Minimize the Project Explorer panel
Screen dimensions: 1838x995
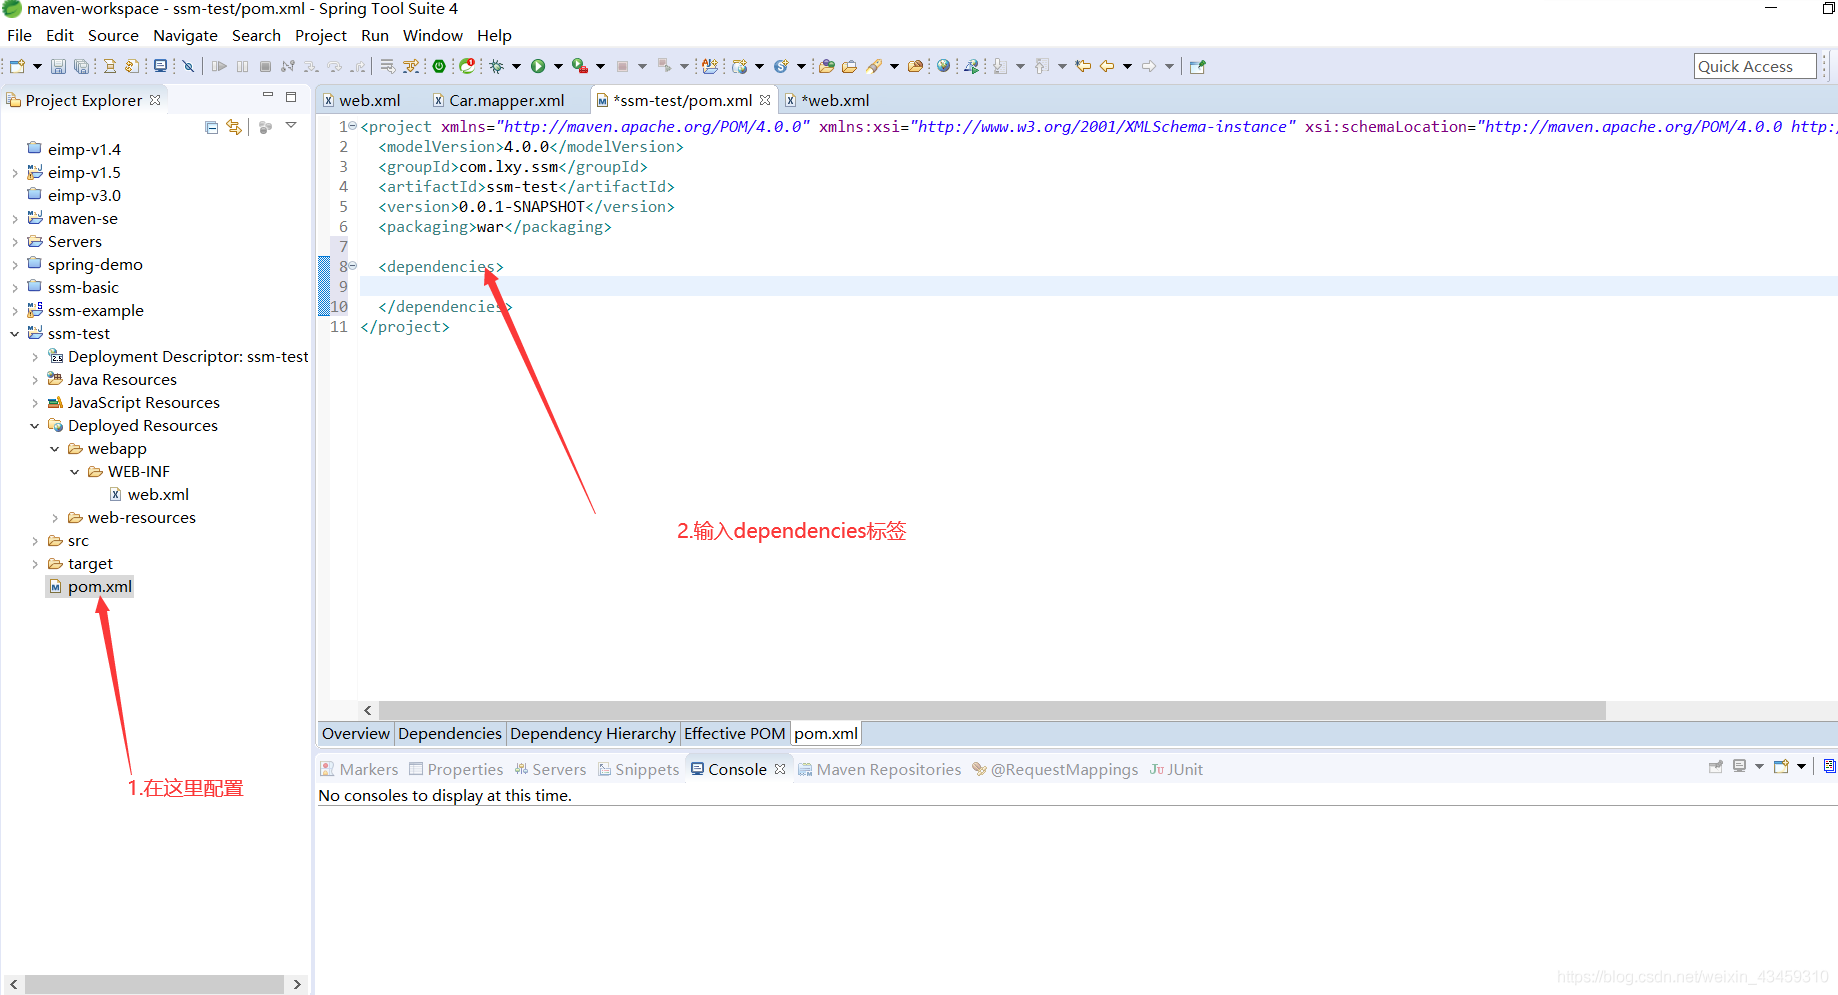tap(268, 96)
